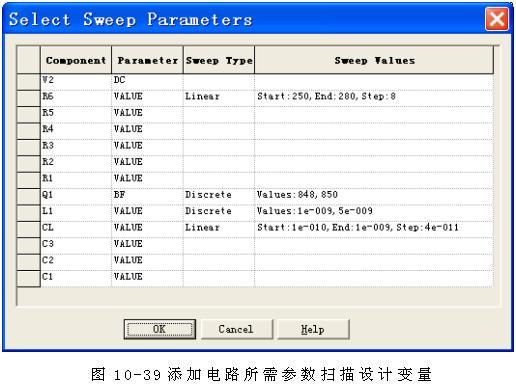Click the OK button
This screenshot has width=516, height=384.
click(x=159, y=329)
